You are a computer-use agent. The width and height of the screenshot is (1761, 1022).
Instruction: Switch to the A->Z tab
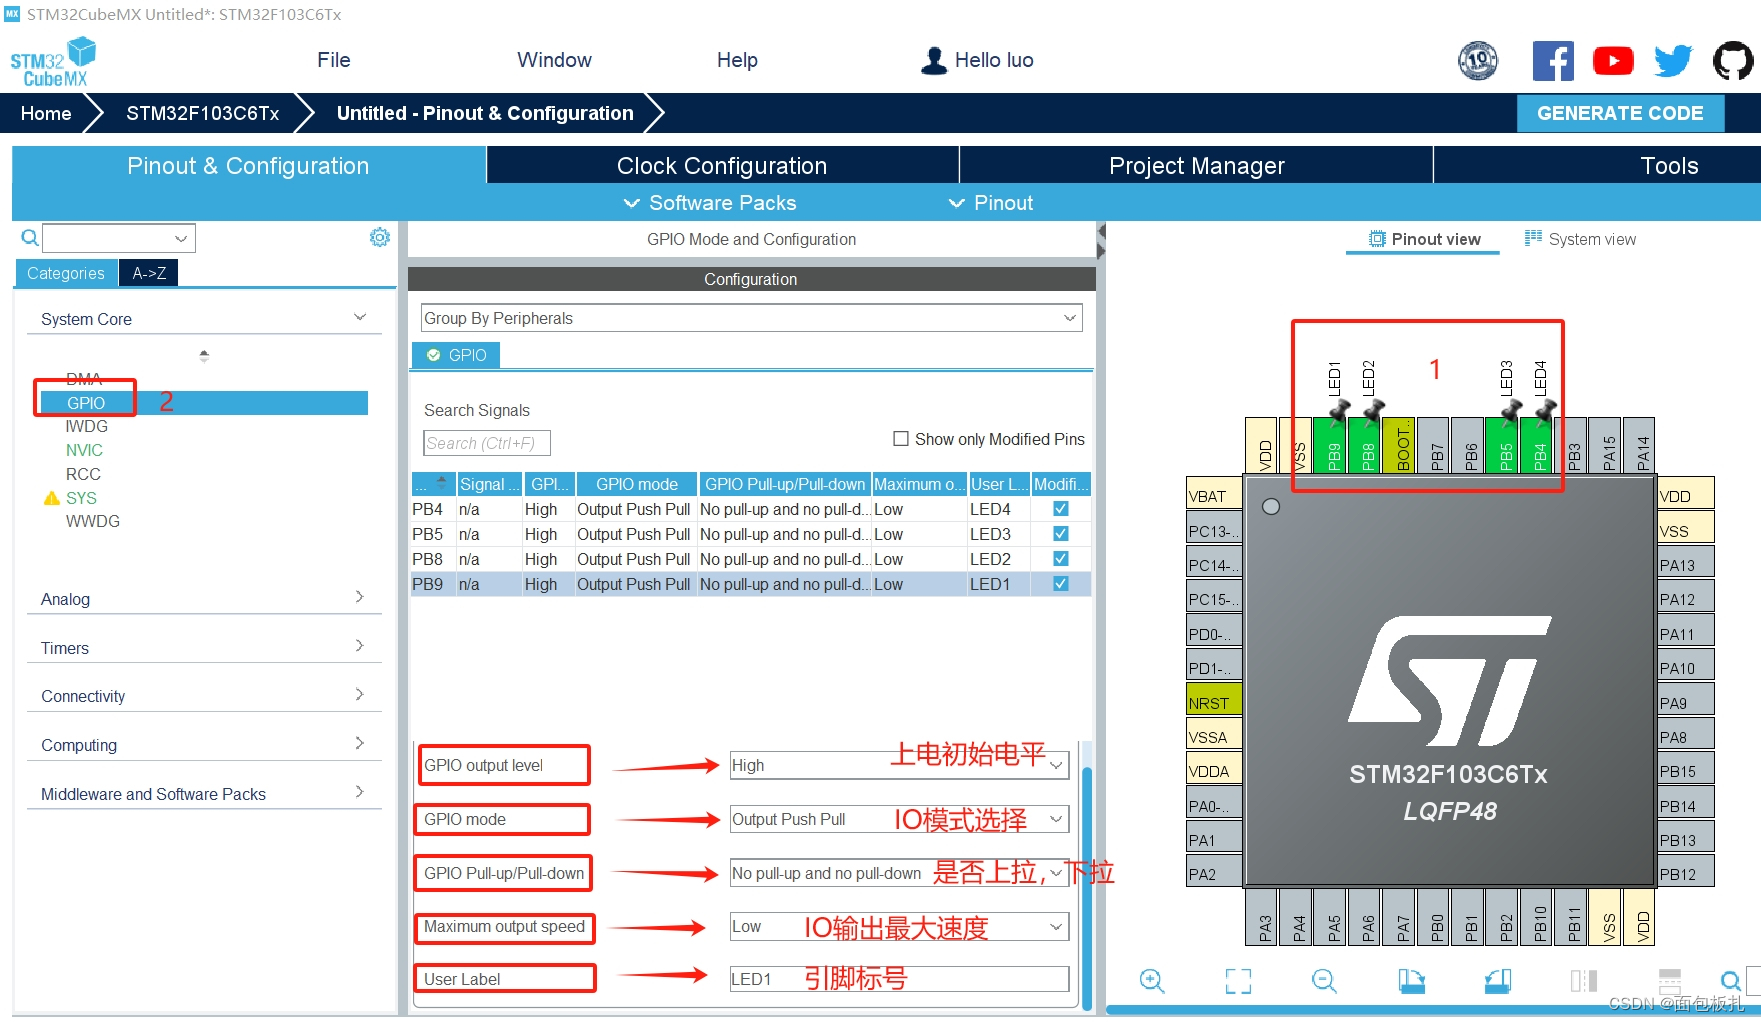pyautogui.click(x=149, y=273)
